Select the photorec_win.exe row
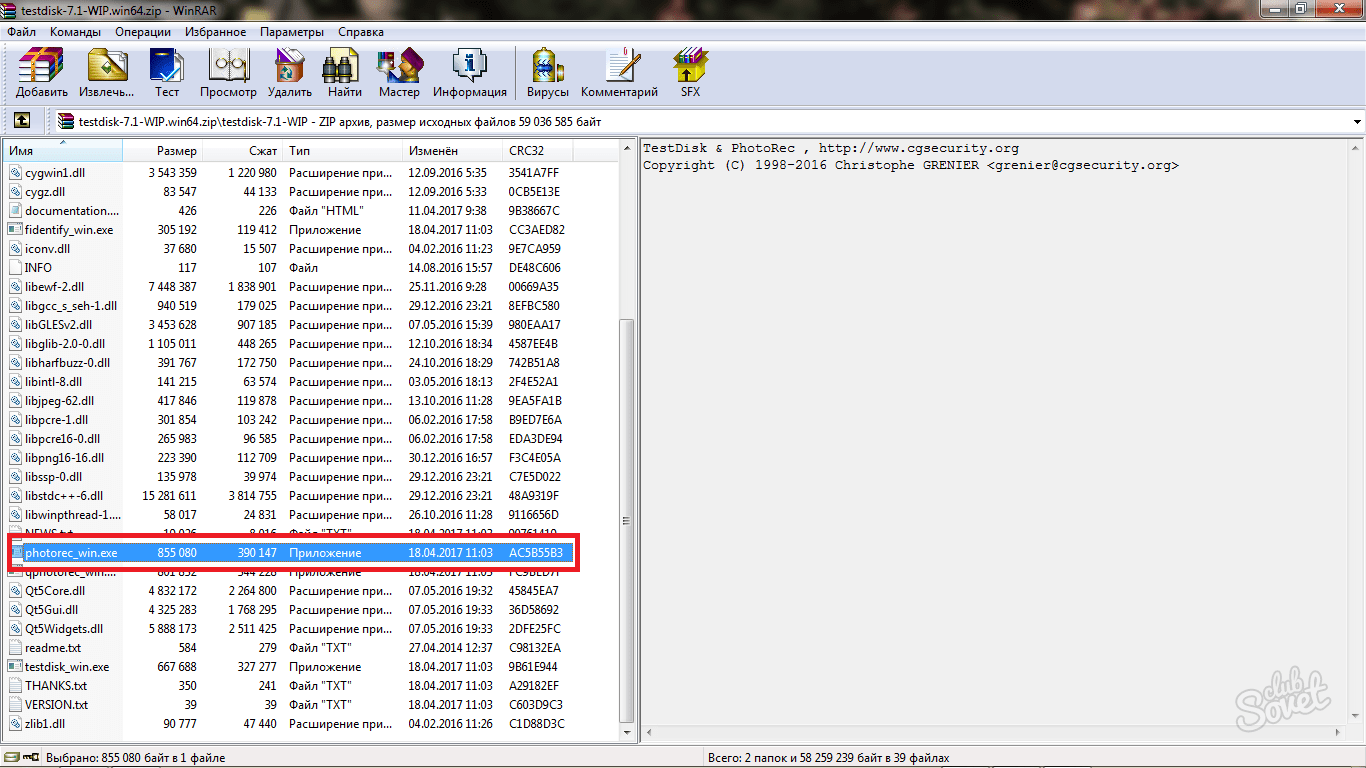Screen dimensions: 1366x768 [290, 552]
